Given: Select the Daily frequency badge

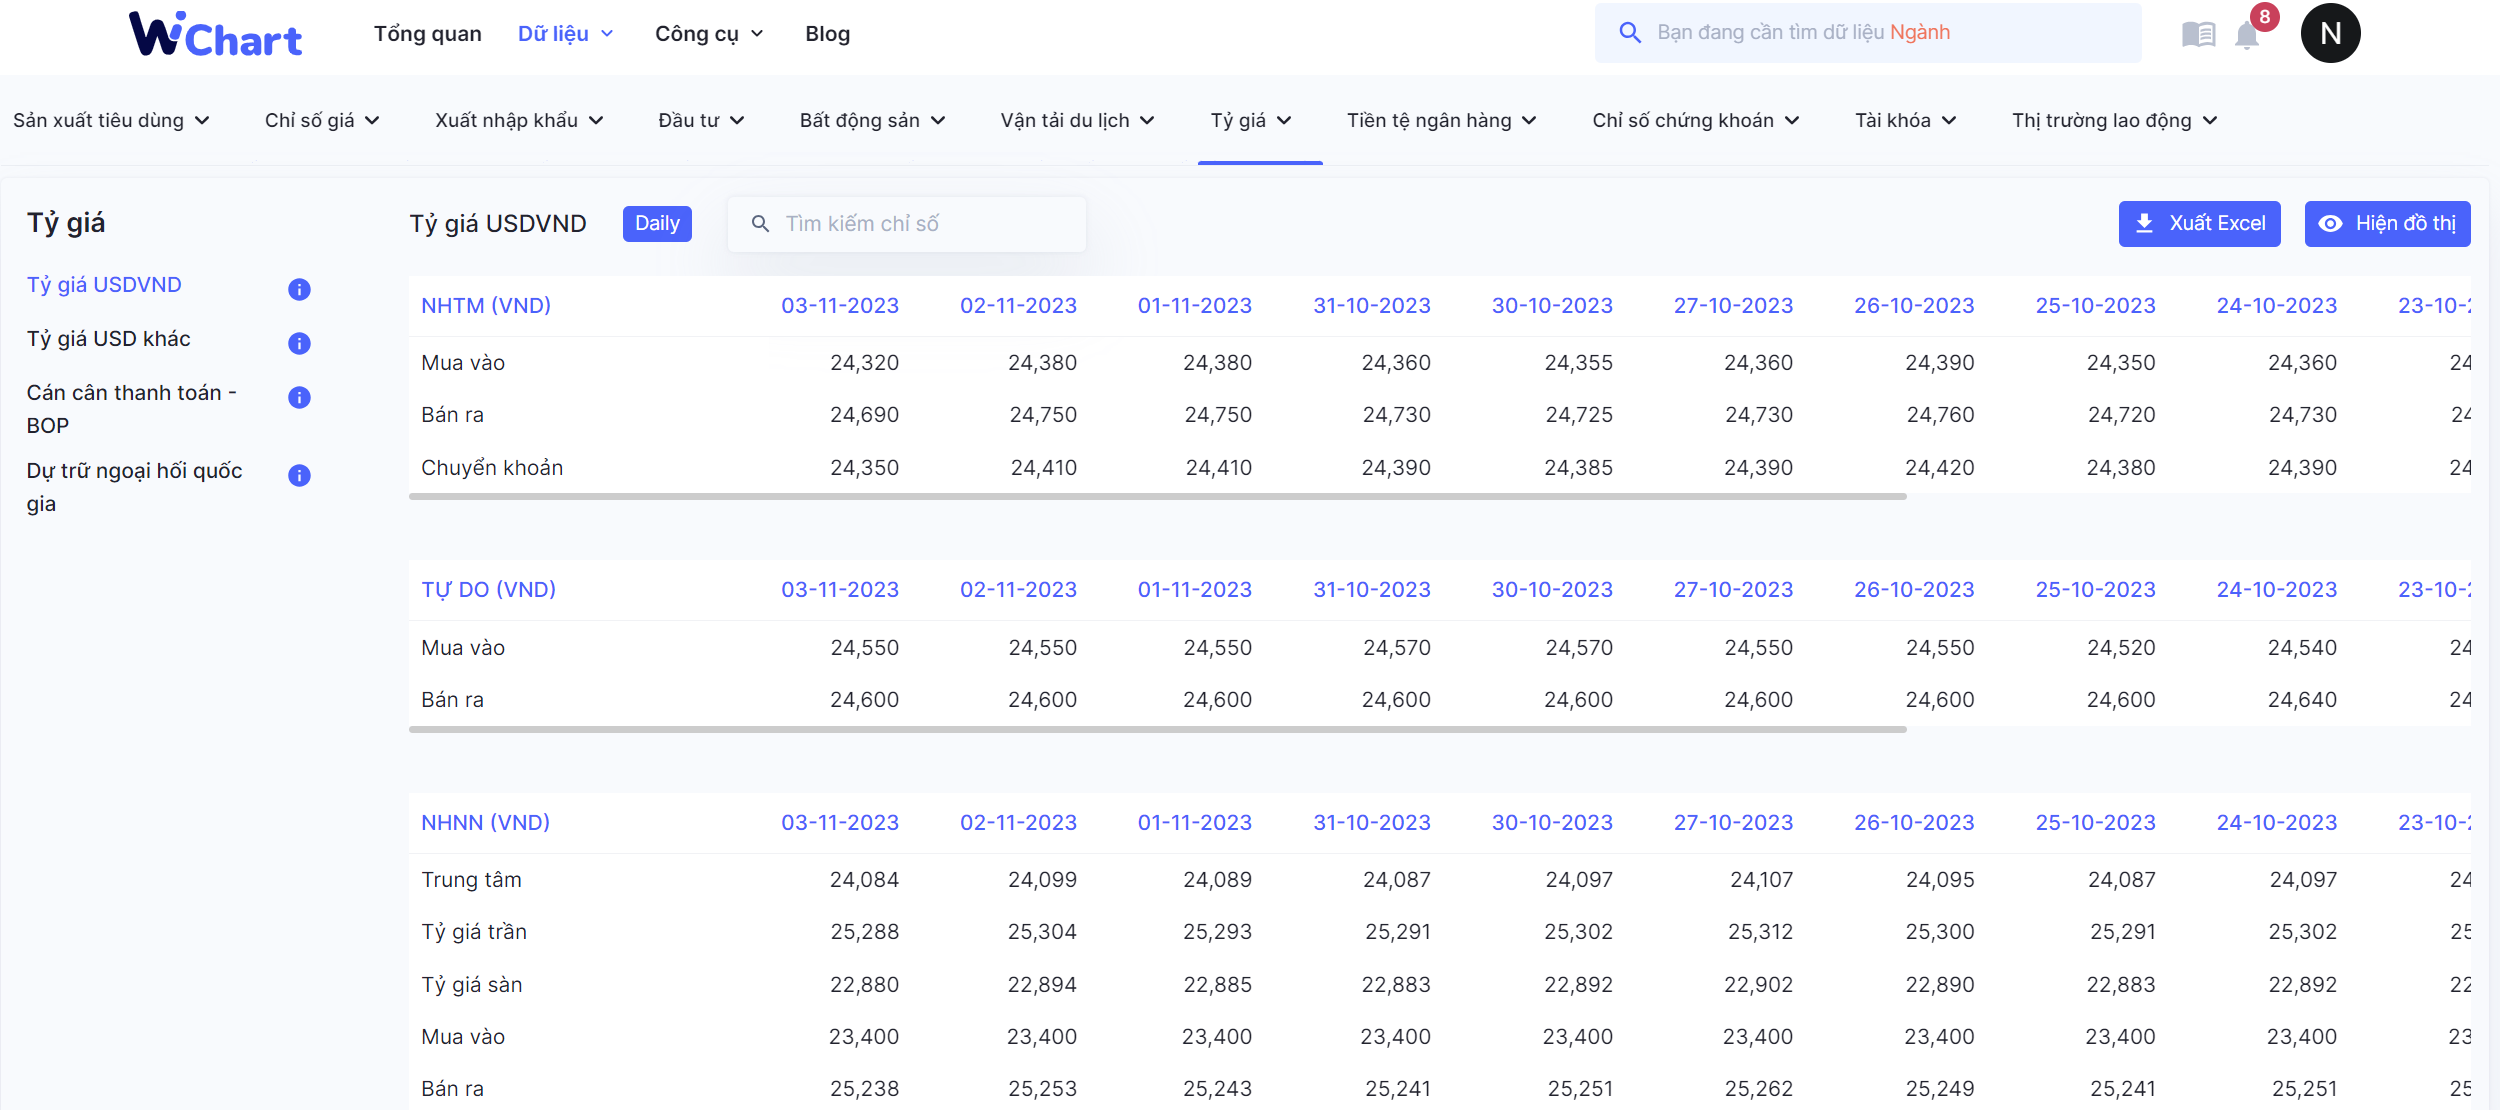Looking at the screenshot, I should click(657, 223).
